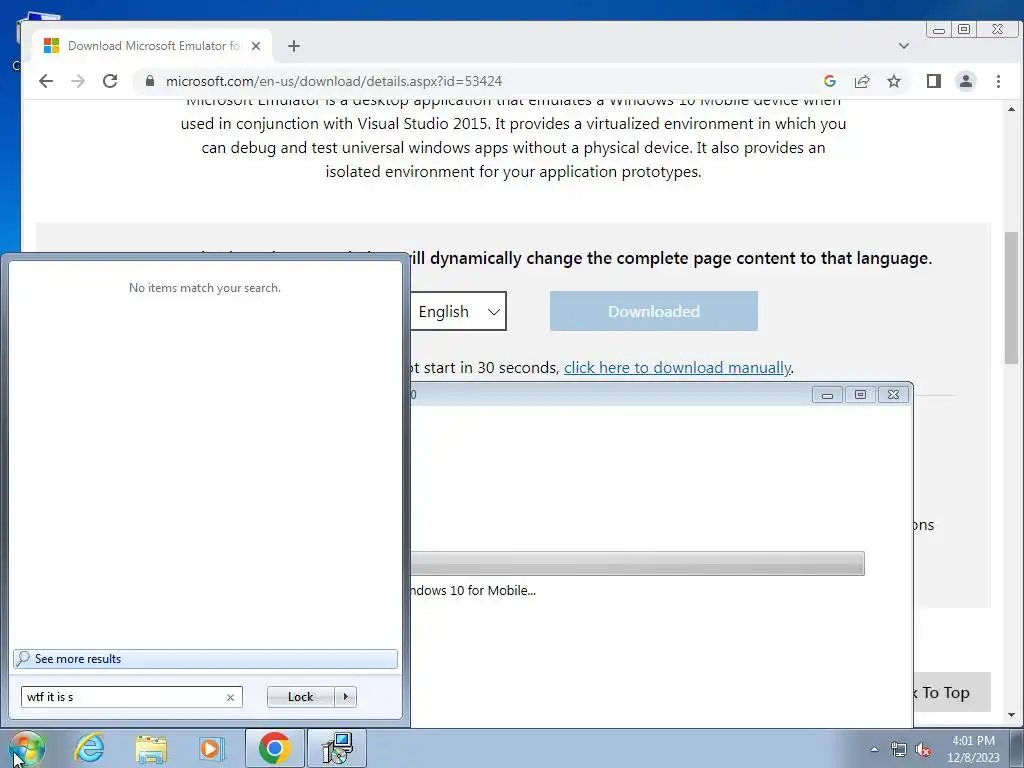Open a new Chrome tab
Screen dimensions: 1024x768
click(x=294, y=46)
